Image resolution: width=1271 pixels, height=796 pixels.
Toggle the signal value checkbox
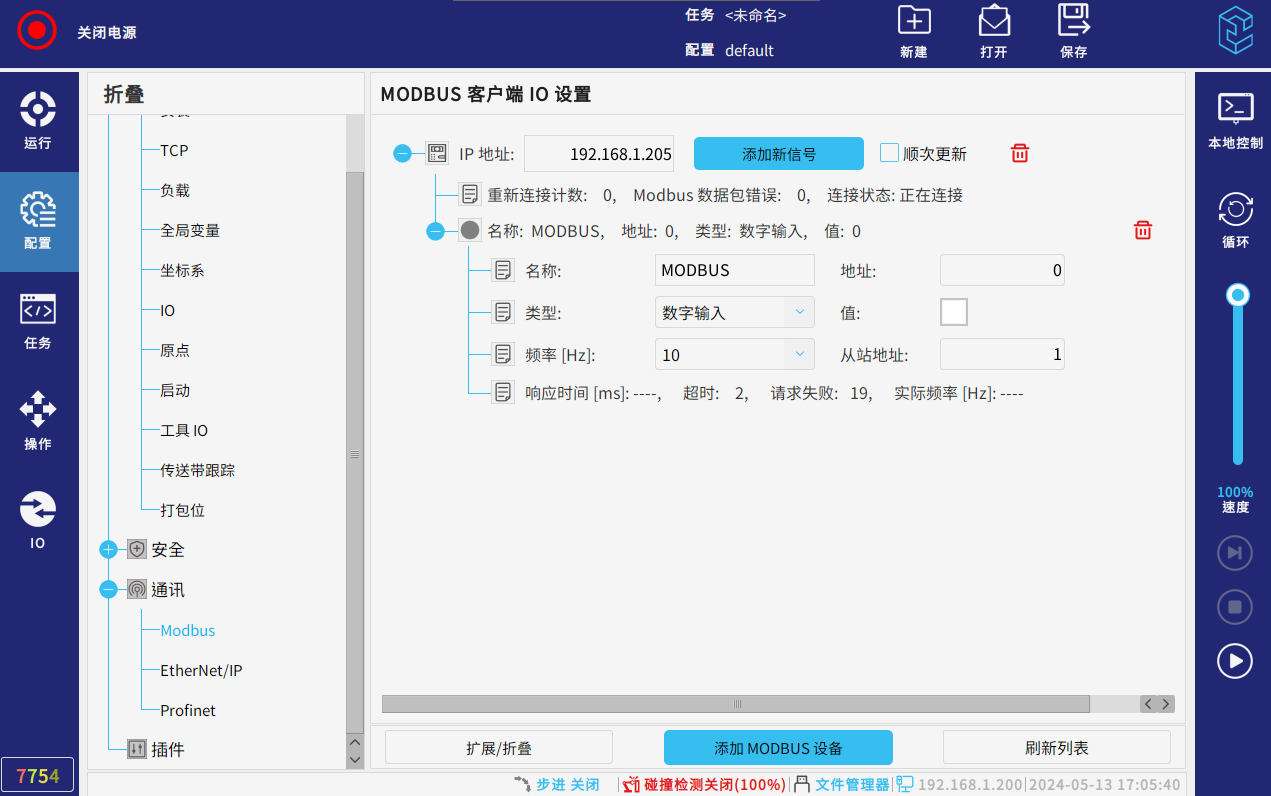(x=953, y=312)
